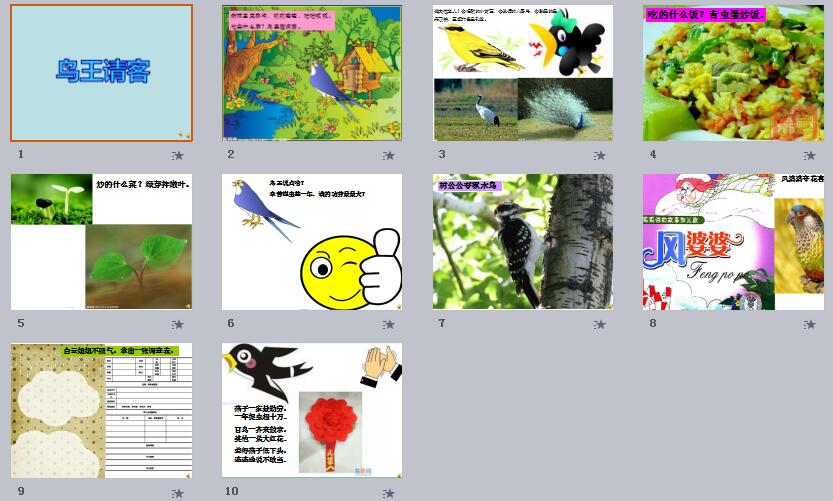This screenshot has width=833, height=501.
Task: Click the star icon below slide 9
Action: coord(178,493)
